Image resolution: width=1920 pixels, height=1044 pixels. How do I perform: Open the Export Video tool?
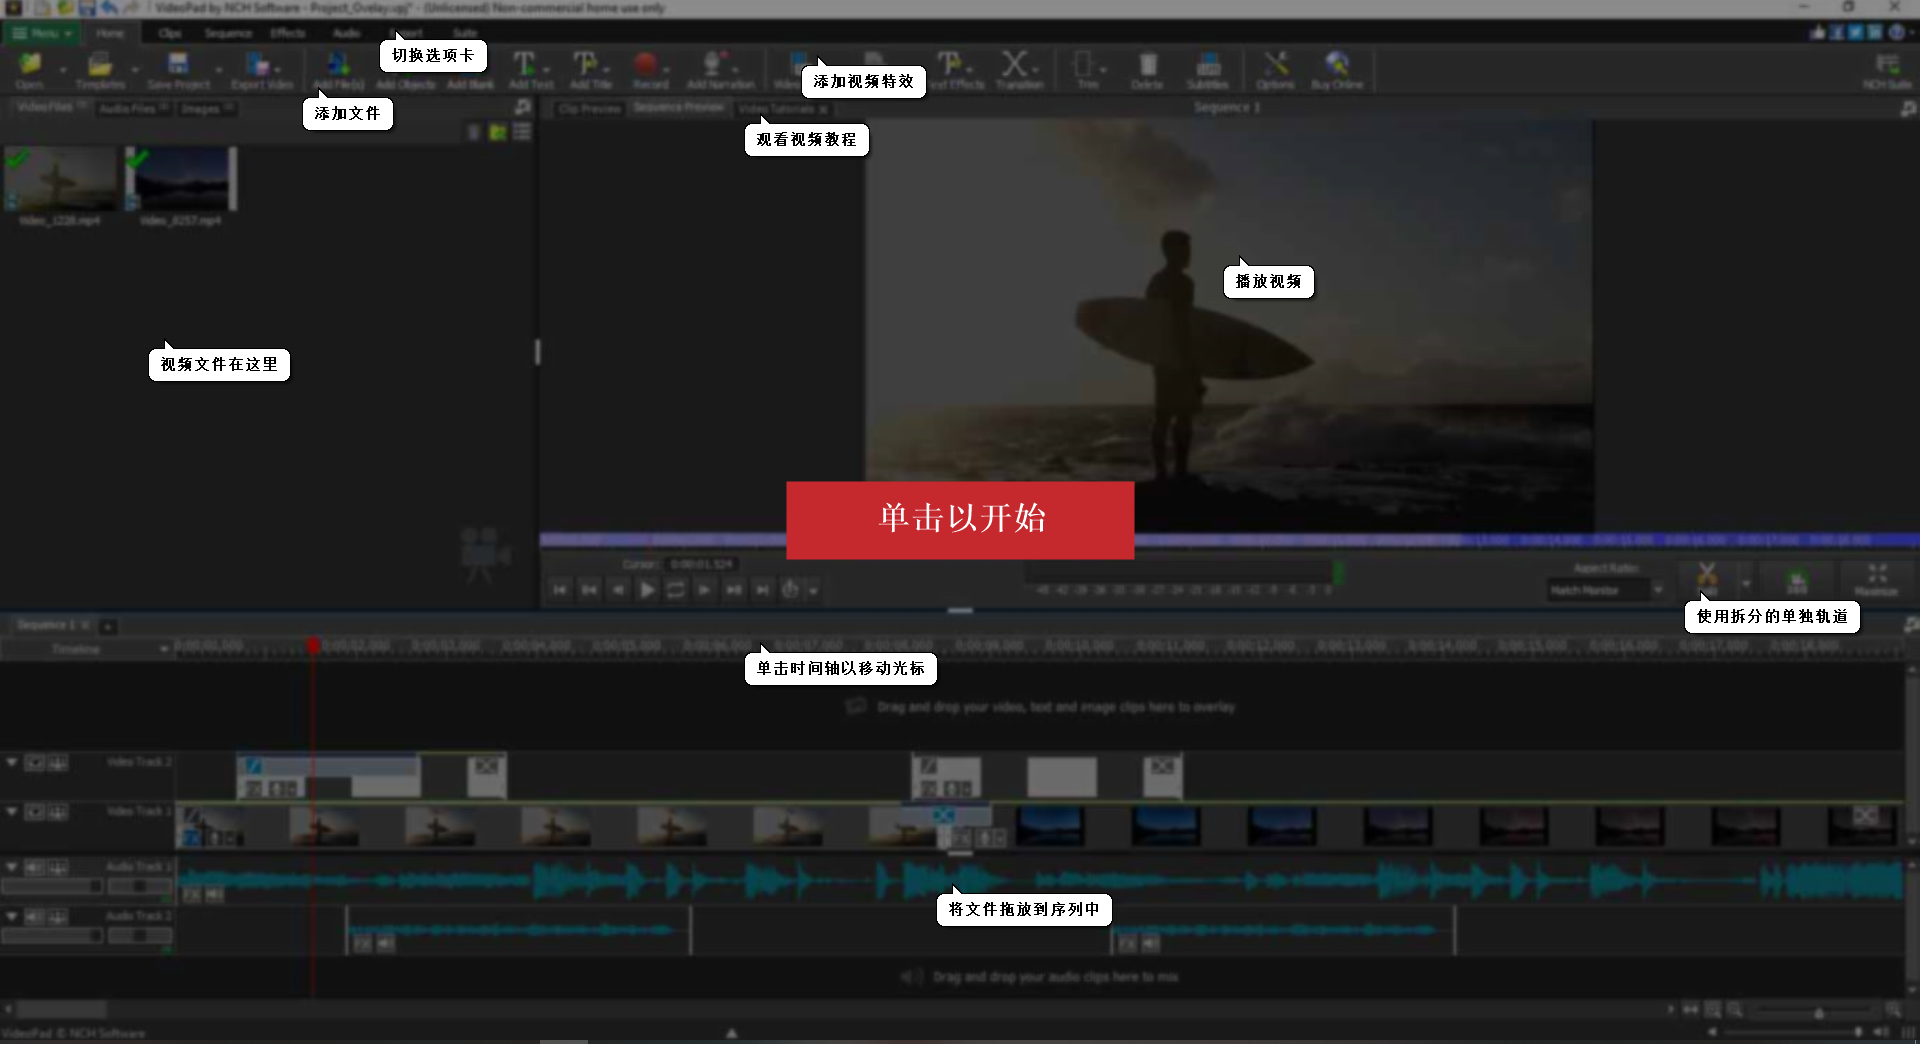[x=258, y=66]
